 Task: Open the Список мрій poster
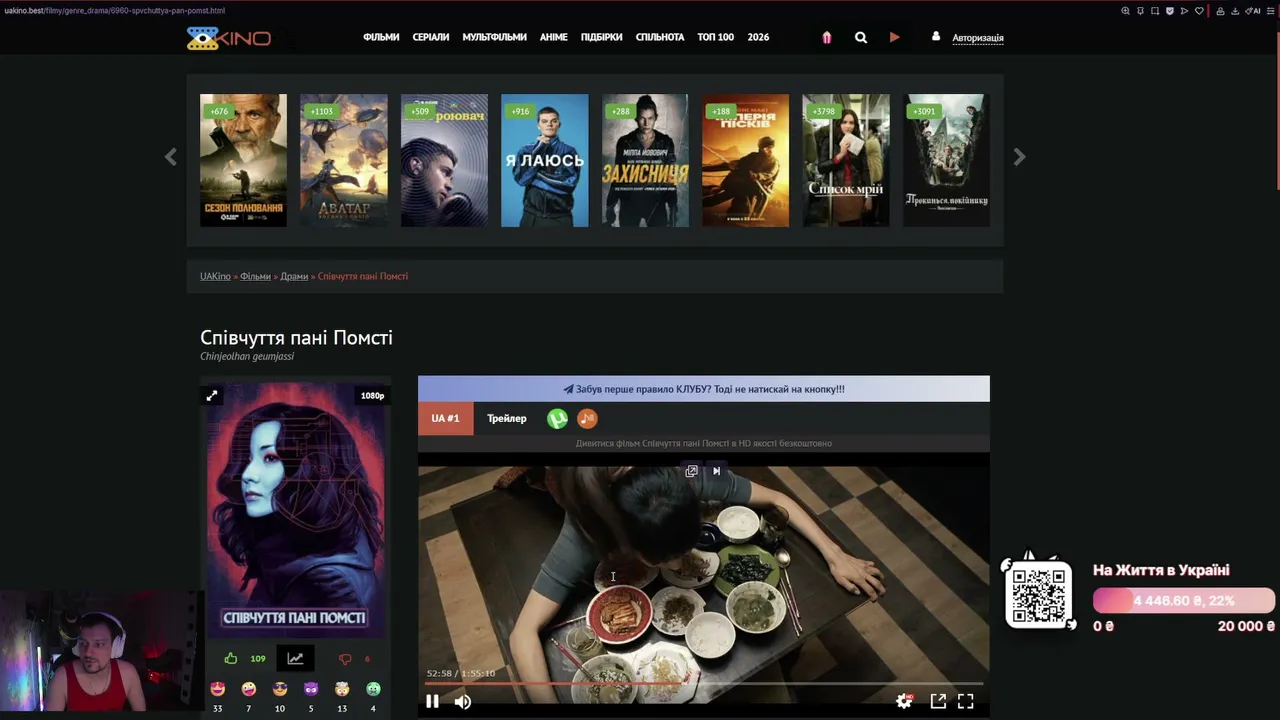click(846, 160)
